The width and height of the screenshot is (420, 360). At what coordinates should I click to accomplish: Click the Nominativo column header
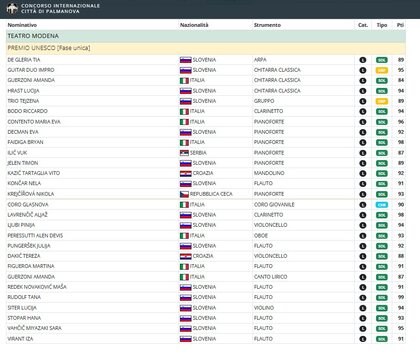[x=22, y=25]
